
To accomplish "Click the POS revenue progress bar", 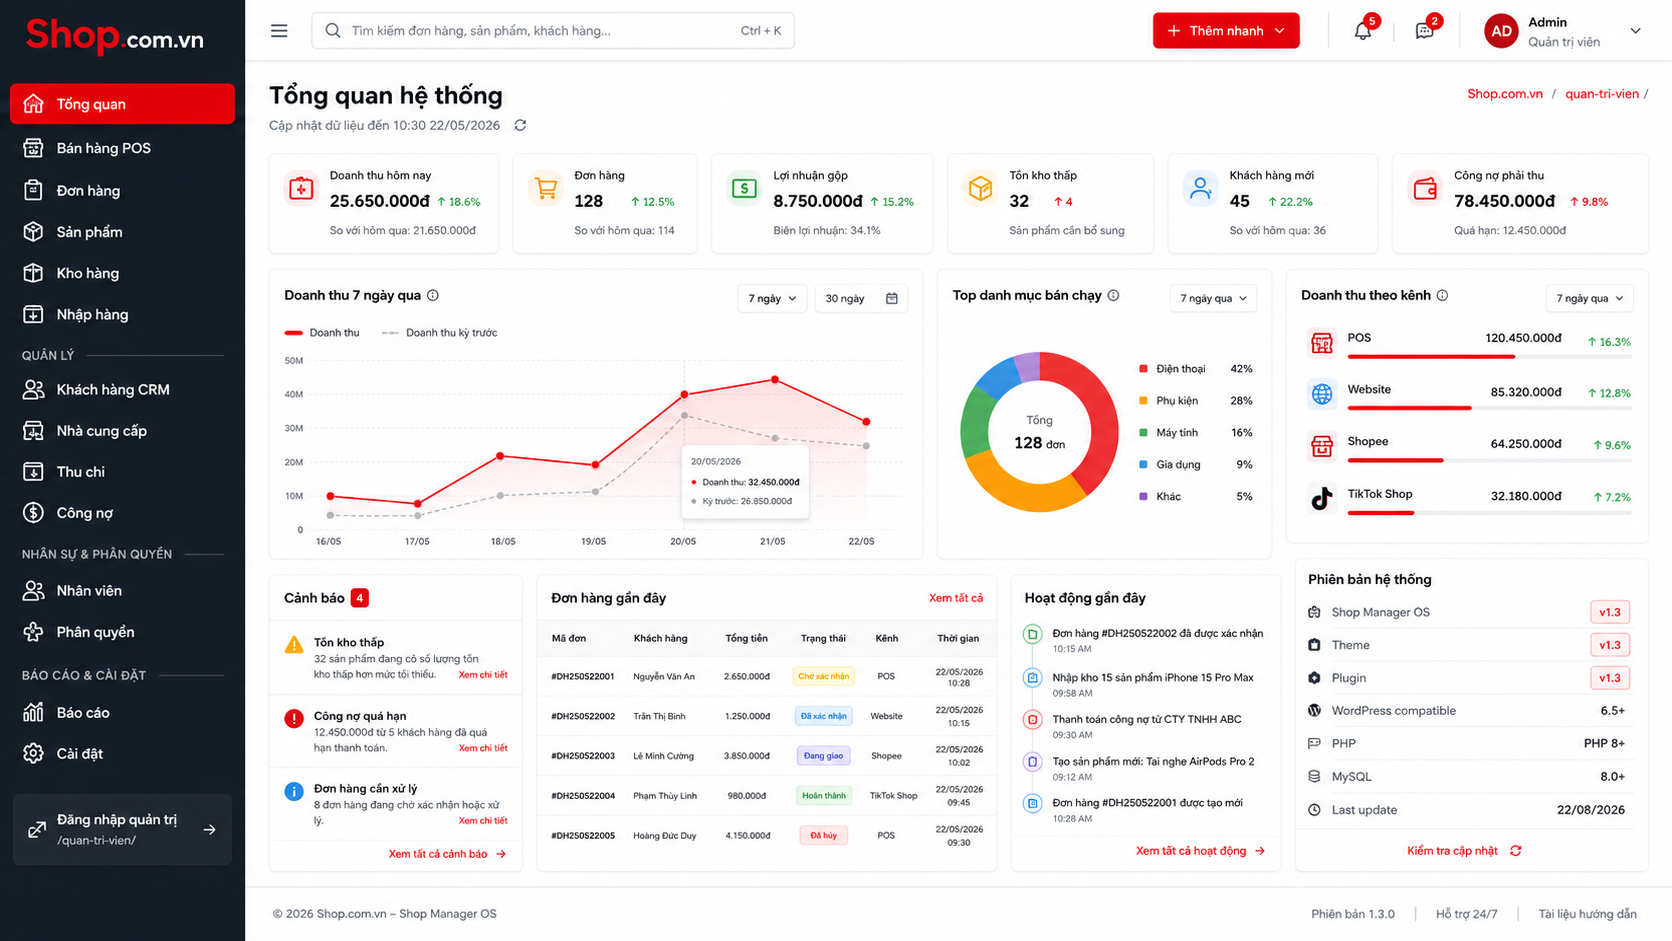I will 1489,356.
